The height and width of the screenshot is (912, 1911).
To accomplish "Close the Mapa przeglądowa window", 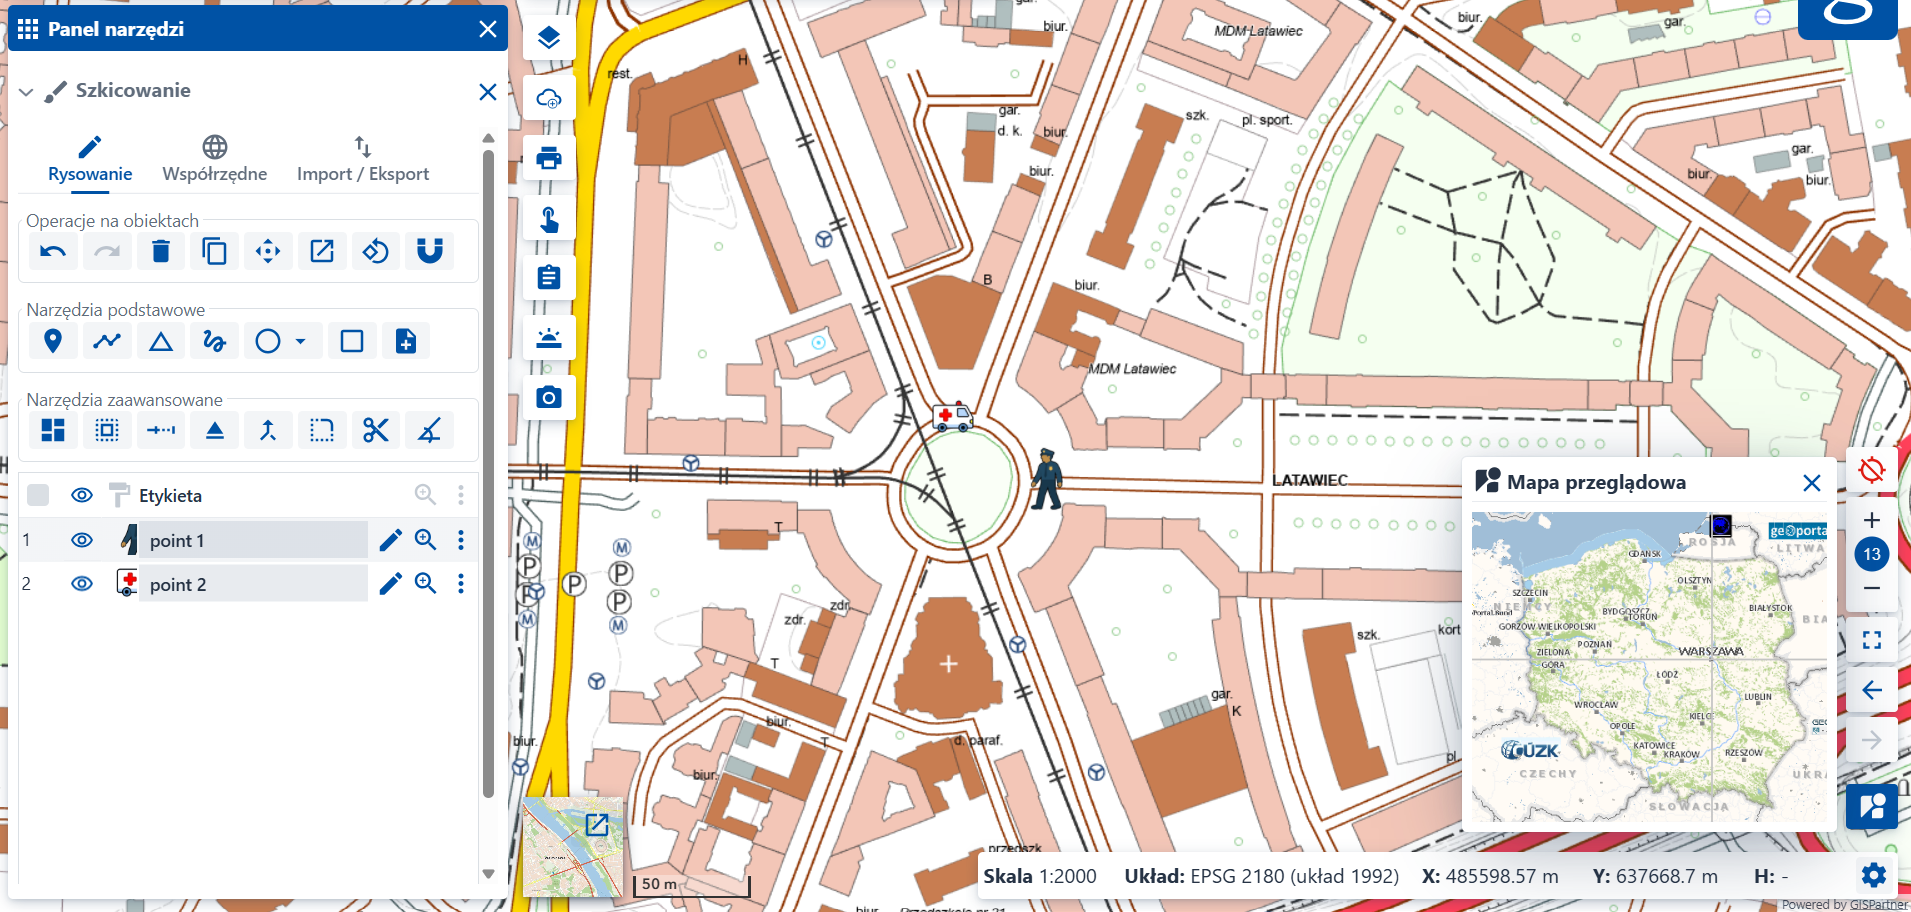I will (x=1812, y=483).
